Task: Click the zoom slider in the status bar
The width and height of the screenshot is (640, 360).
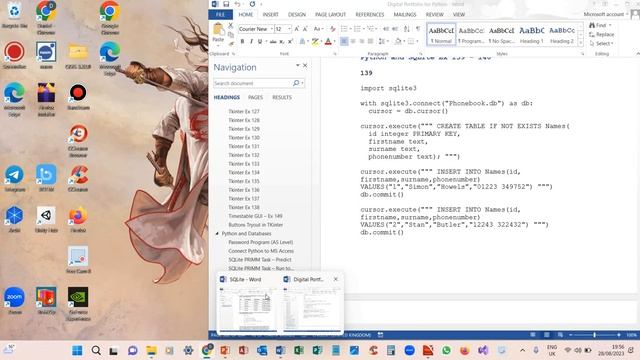Action: point(594,335)
